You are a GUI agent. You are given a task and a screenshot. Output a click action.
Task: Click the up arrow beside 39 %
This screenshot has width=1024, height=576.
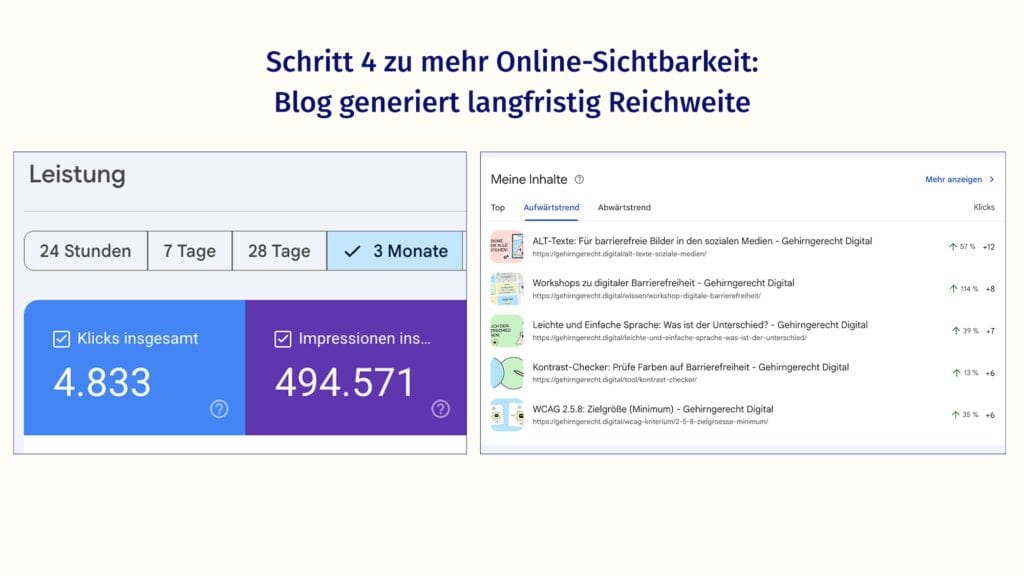click(956, 331)
